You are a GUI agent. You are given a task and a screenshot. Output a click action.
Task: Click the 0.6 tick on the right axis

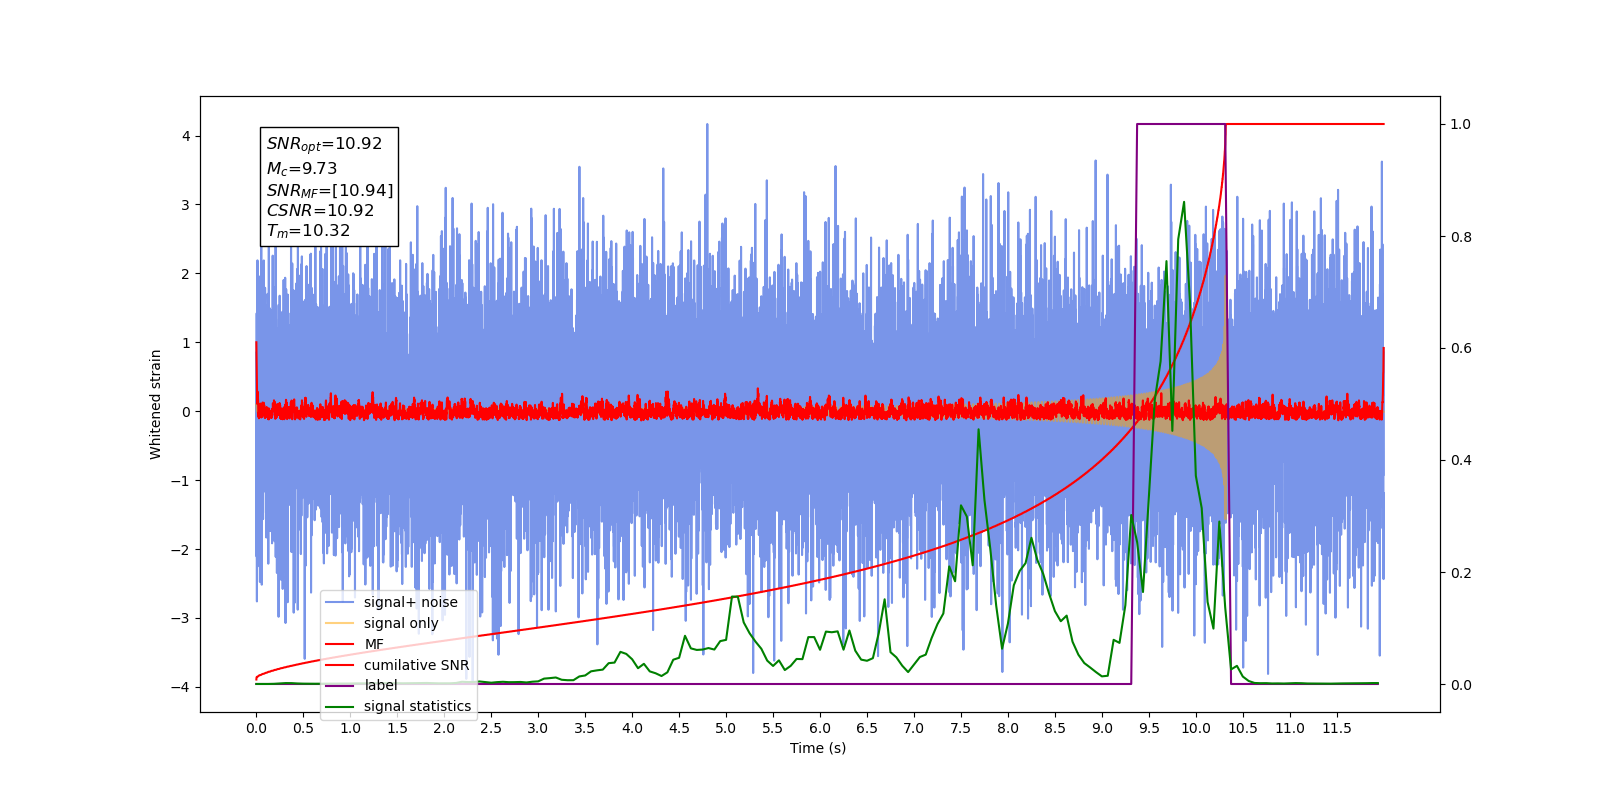click(x=1461, y=349)
